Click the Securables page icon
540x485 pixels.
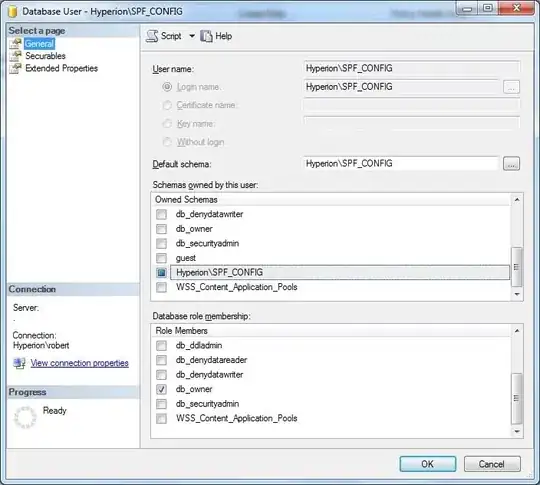pos(15,56)
